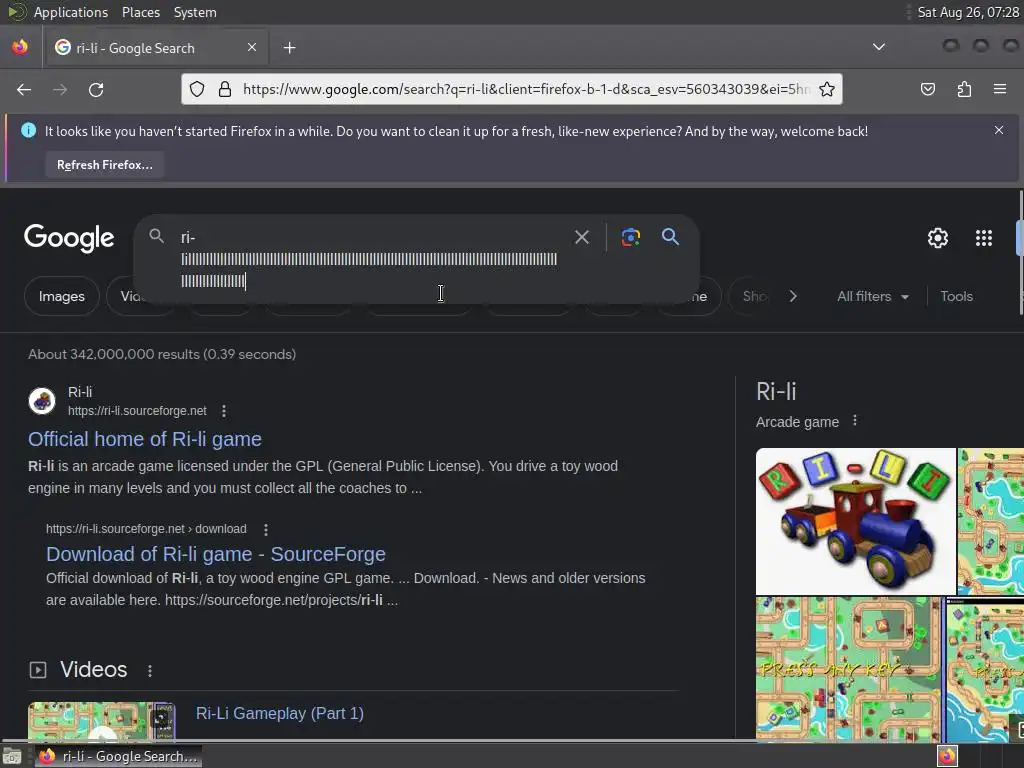Screen dimensions: 1024x768
Task: Clear the Google search box text
Action: coord(581,237)
